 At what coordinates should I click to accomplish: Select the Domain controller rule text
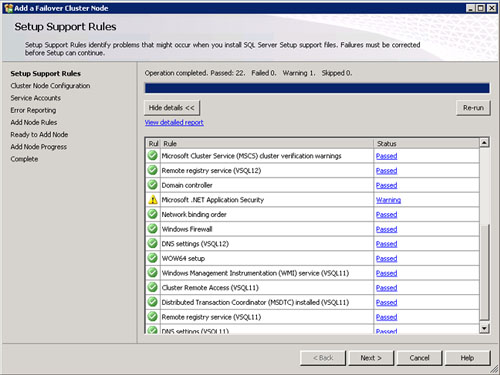click(187, 185)
